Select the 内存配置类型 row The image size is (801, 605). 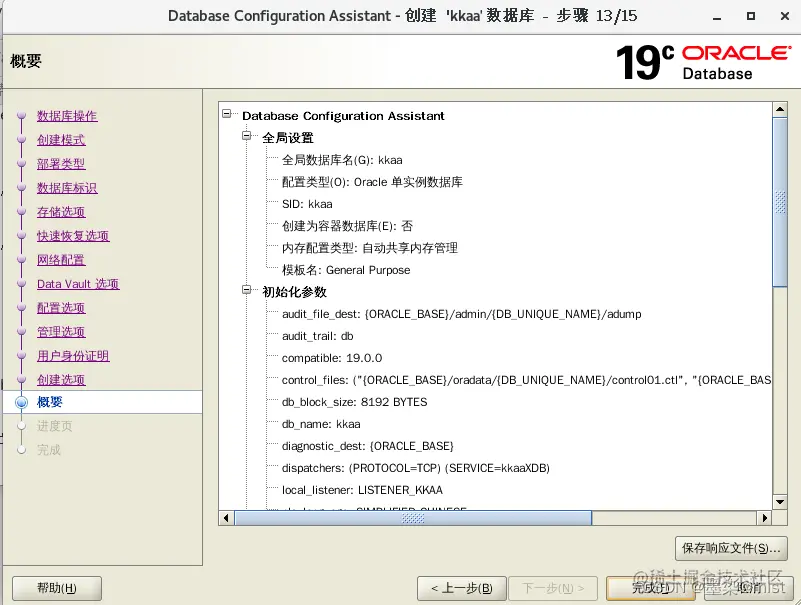click(369, 248)
